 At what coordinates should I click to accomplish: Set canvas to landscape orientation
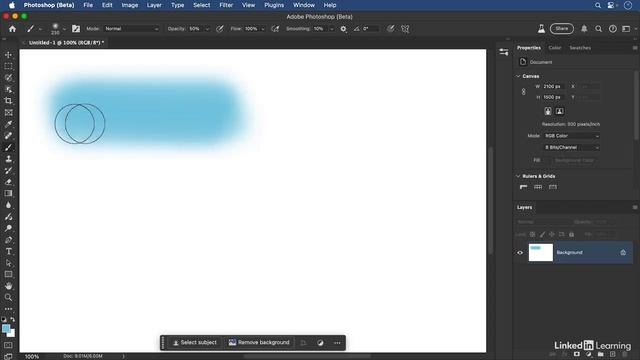point(560,111)
